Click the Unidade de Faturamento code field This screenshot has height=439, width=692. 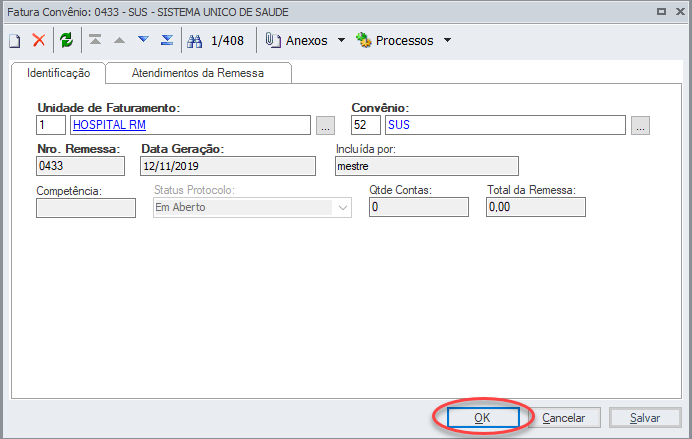click(x=51, y=125)
